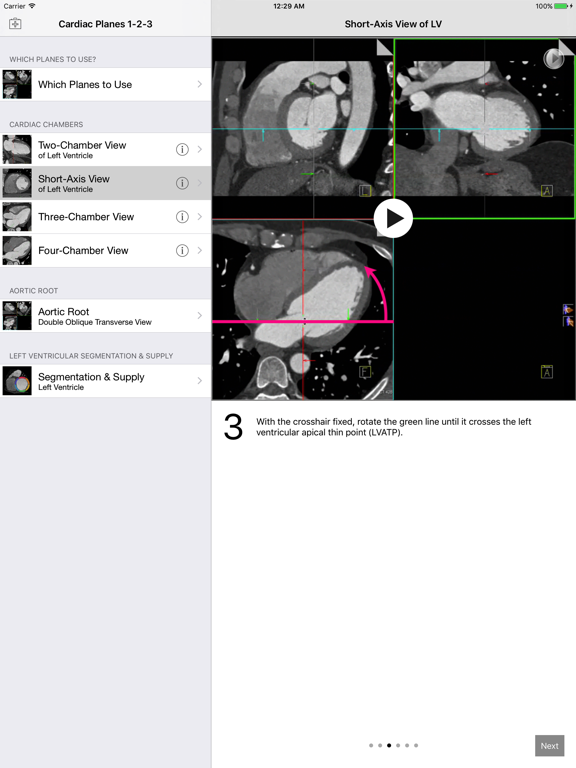576x768 pixels.
Task: Tap the Wi-Fi icon in status bar
Action: (32, 6)
